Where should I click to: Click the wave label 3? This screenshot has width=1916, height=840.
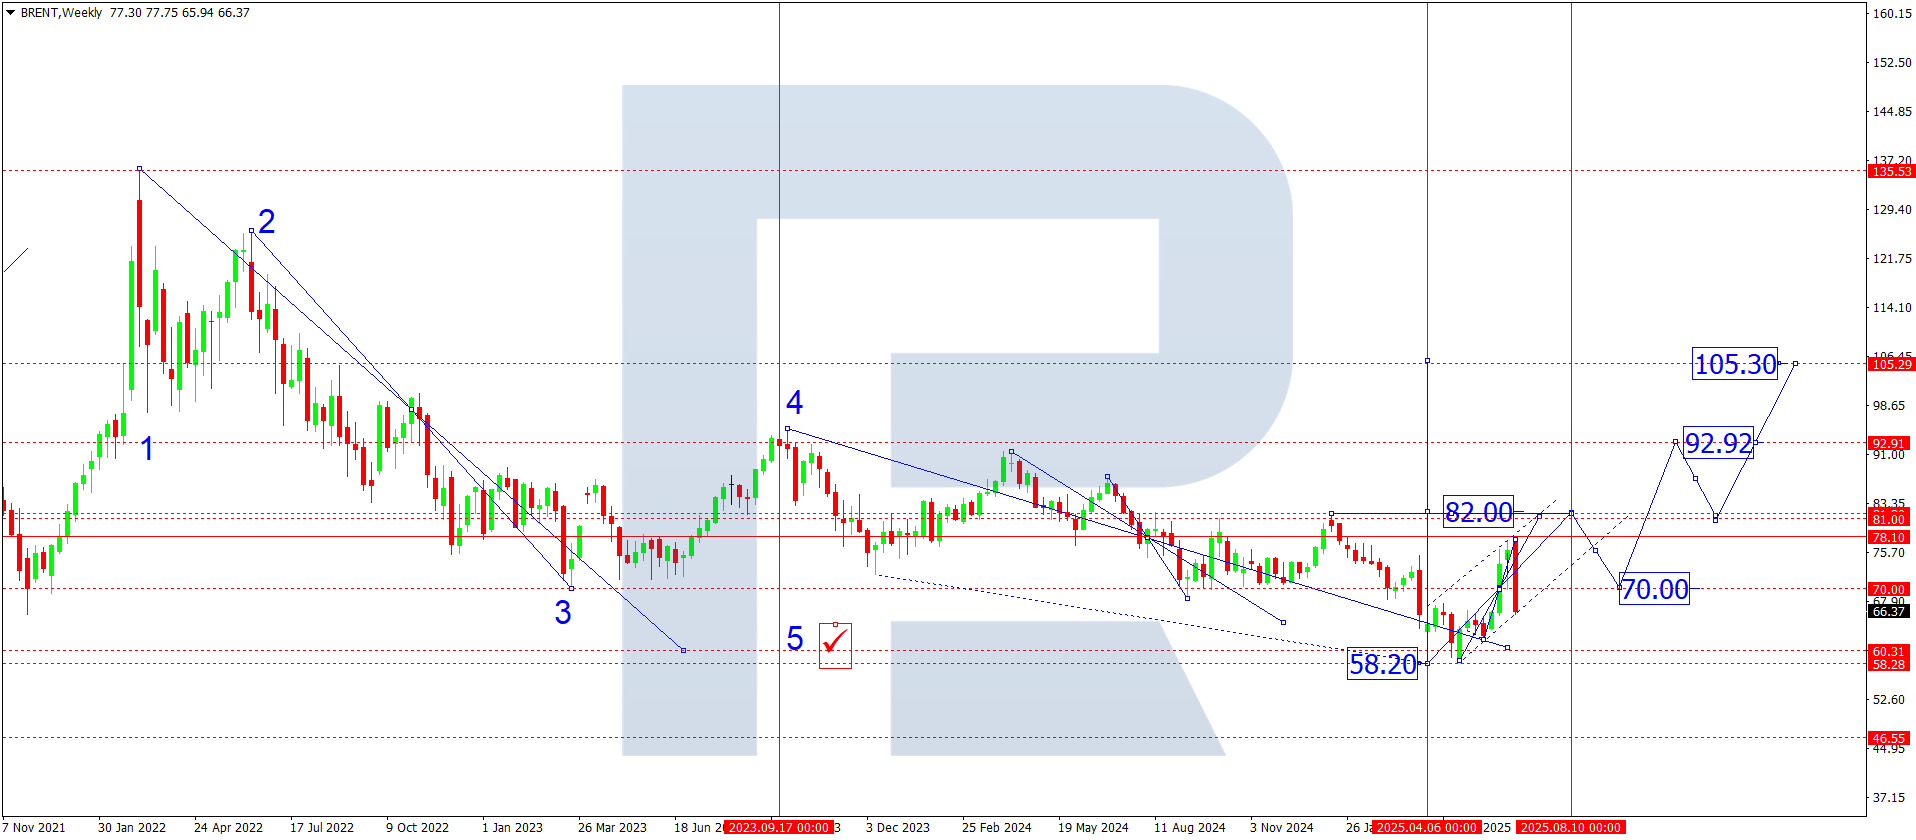pos(563,612)
